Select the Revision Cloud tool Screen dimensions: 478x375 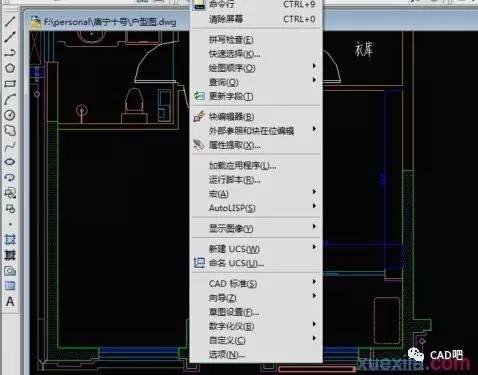[x=10, y=130]
